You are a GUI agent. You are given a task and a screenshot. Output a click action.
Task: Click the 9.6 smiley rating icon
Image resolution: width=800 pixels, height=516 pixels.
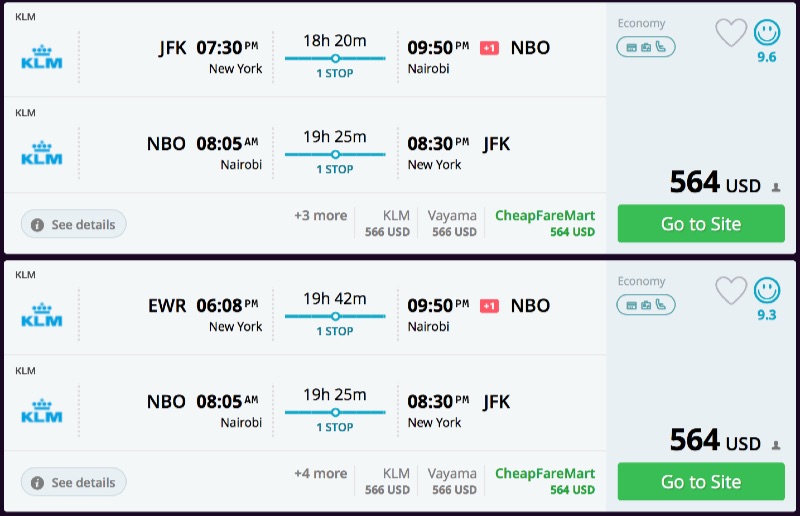click(x=767, y=33)
